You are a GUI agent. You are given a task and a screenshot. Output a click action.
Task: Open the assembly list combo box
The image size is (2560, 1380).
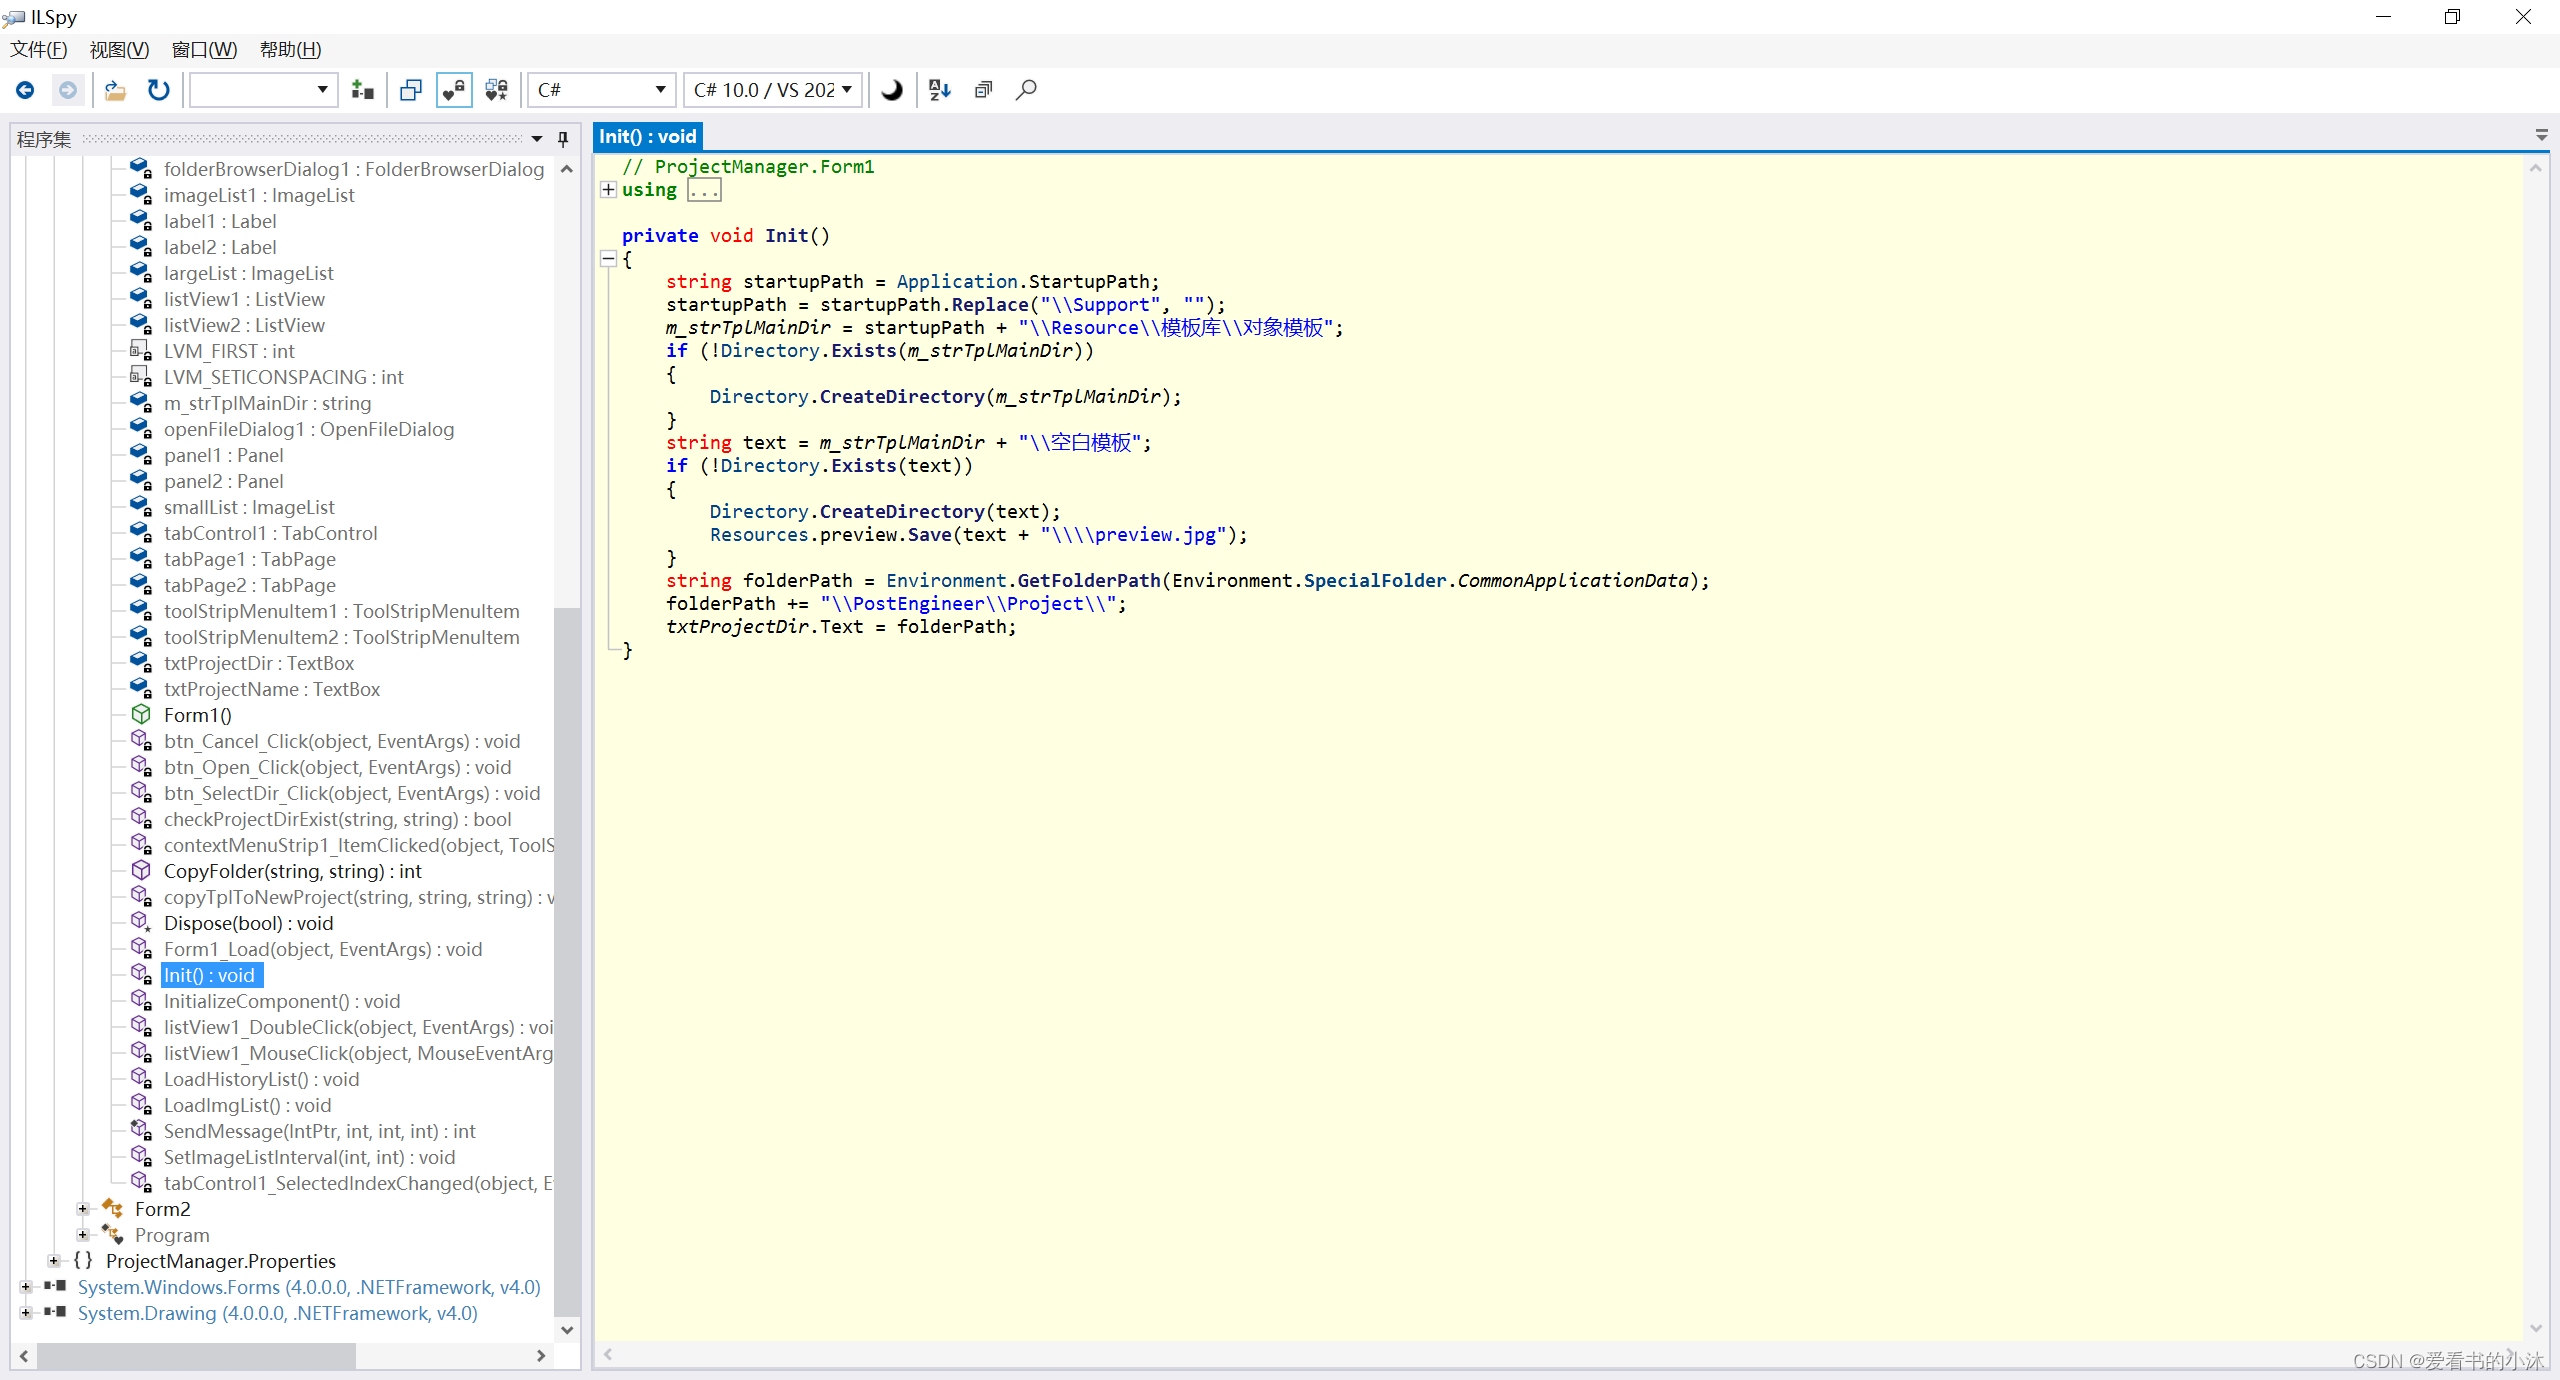(x=264, y=90)
